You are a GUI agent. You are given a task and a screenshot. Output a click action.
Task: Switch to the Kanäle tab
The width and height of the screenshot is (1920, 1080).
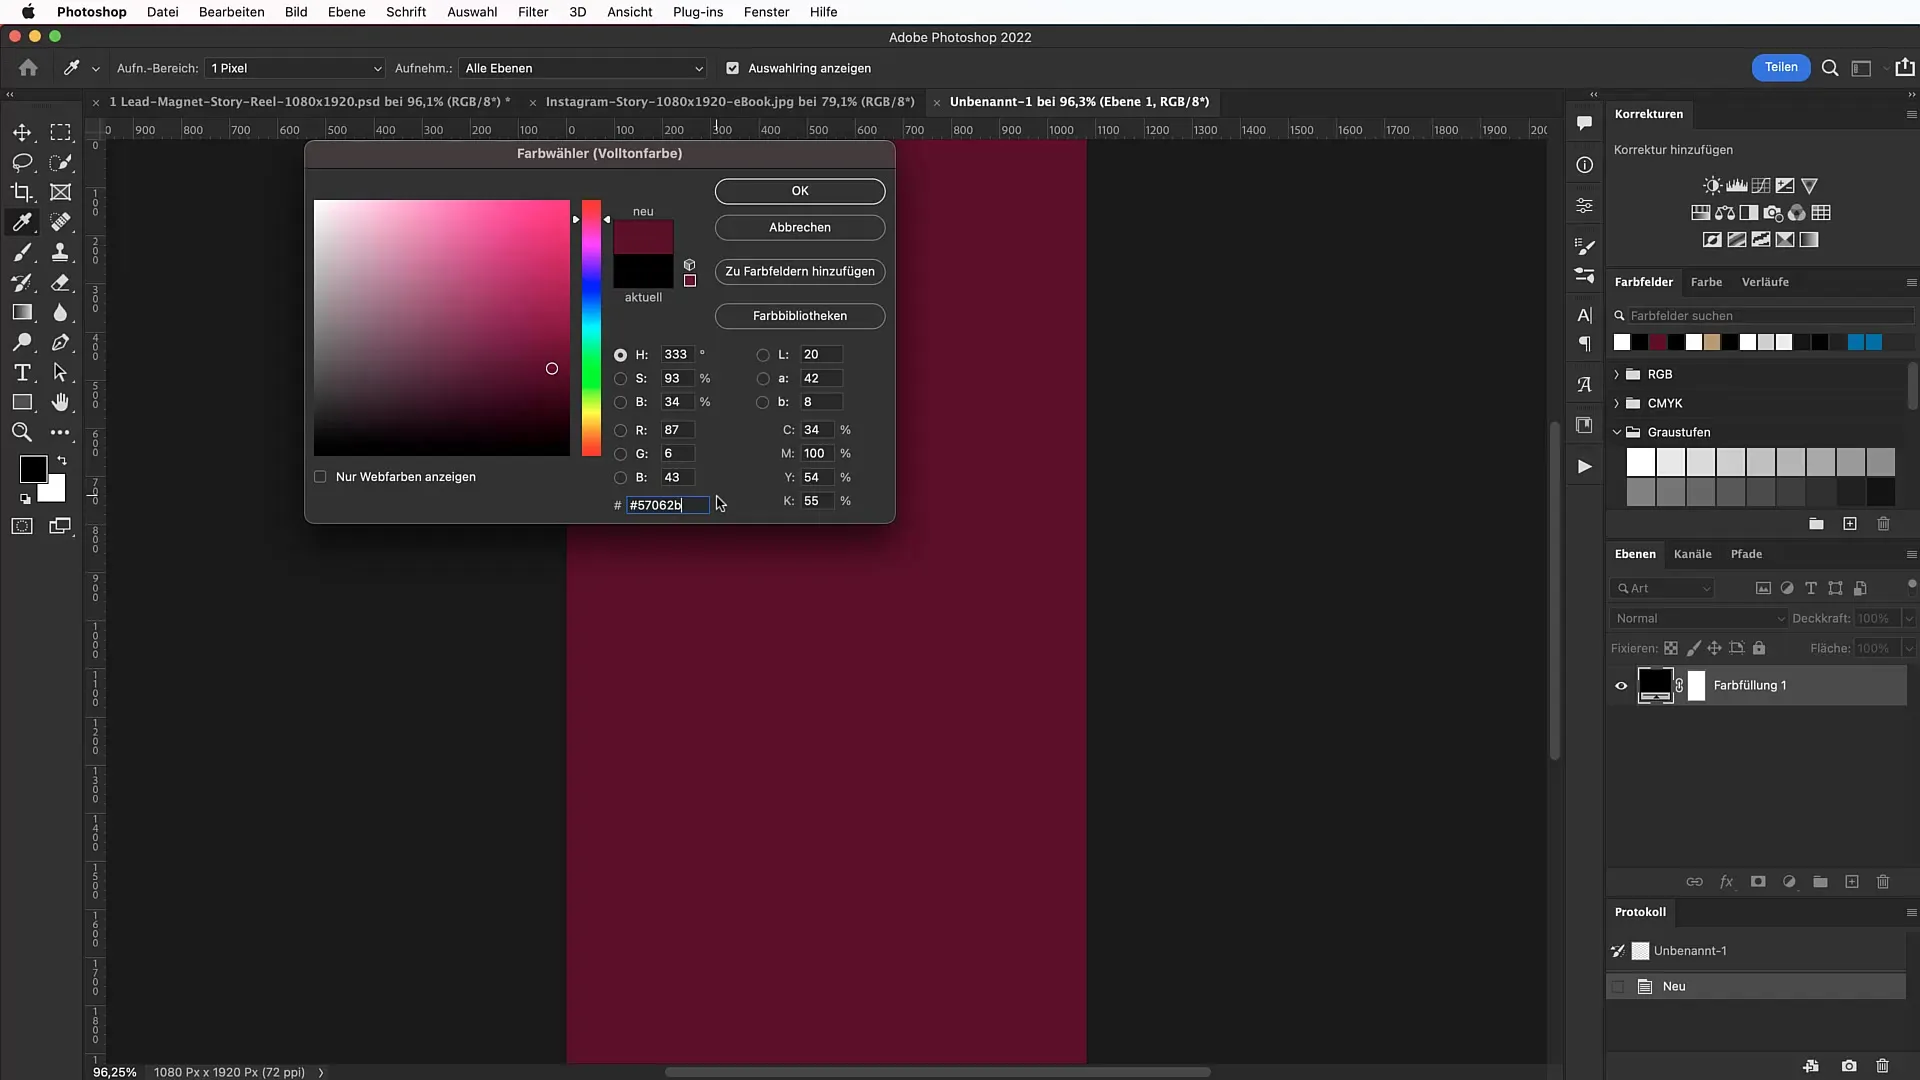1692,554
